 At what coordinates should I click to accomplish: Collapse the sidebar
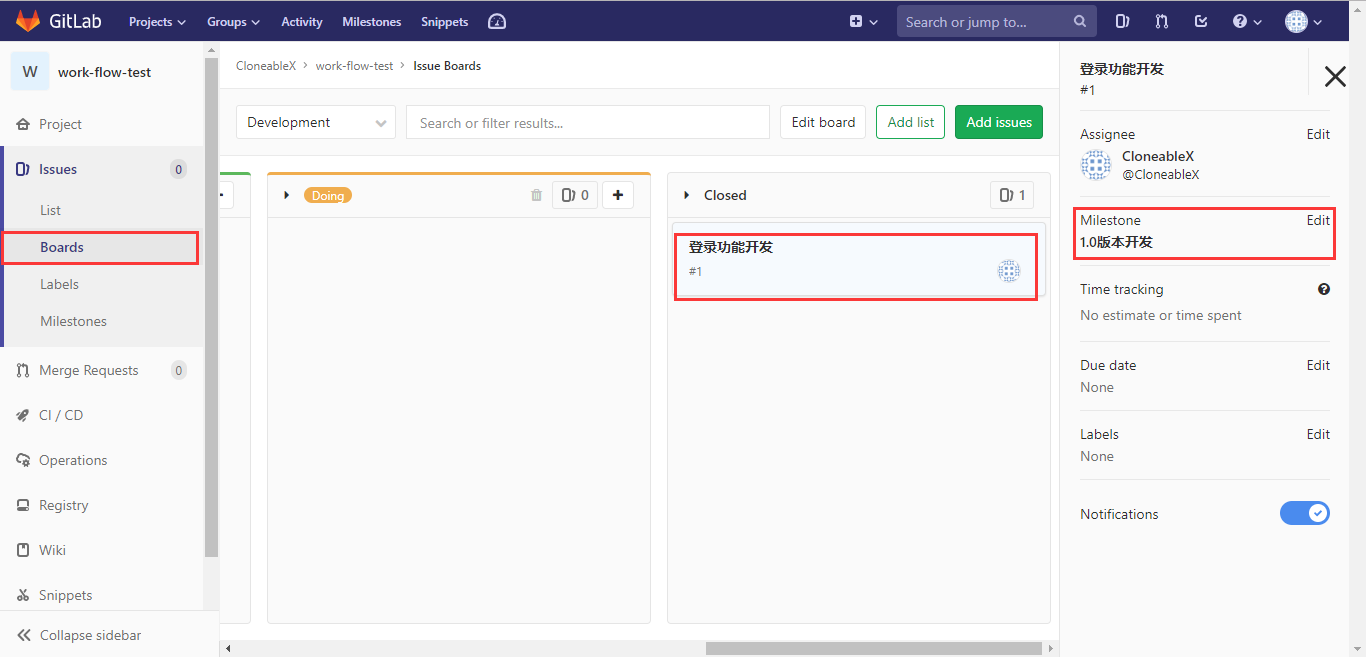[x=91, y=635]
